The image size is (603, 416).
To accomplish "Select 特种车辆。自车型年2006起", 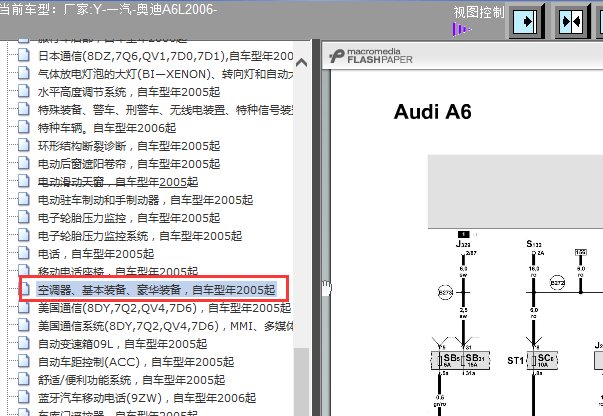I will point(107,128).
